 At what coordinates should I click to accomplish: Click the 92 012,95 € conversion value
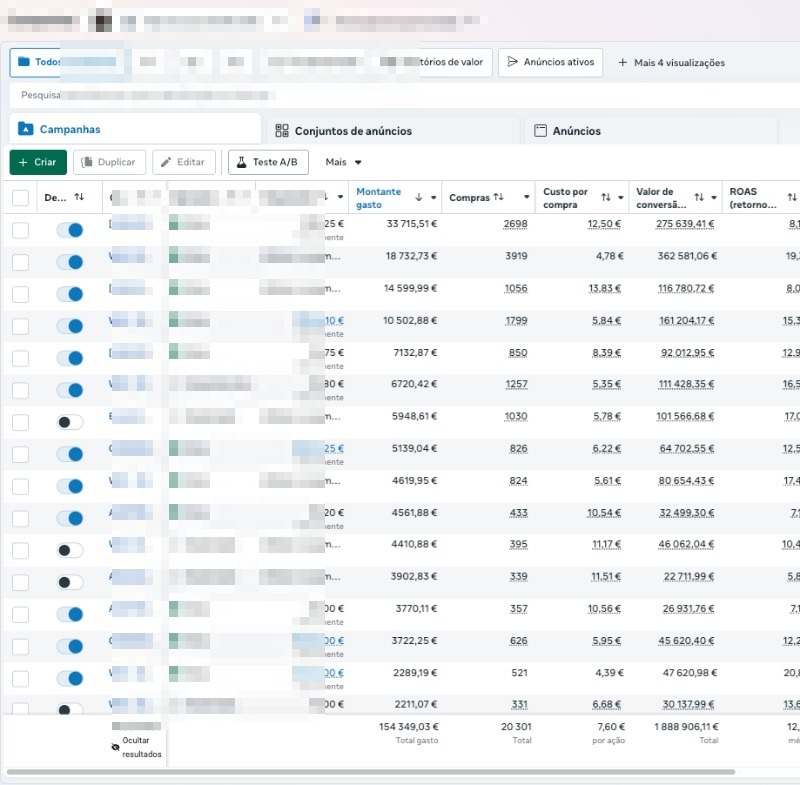(687, 353)
